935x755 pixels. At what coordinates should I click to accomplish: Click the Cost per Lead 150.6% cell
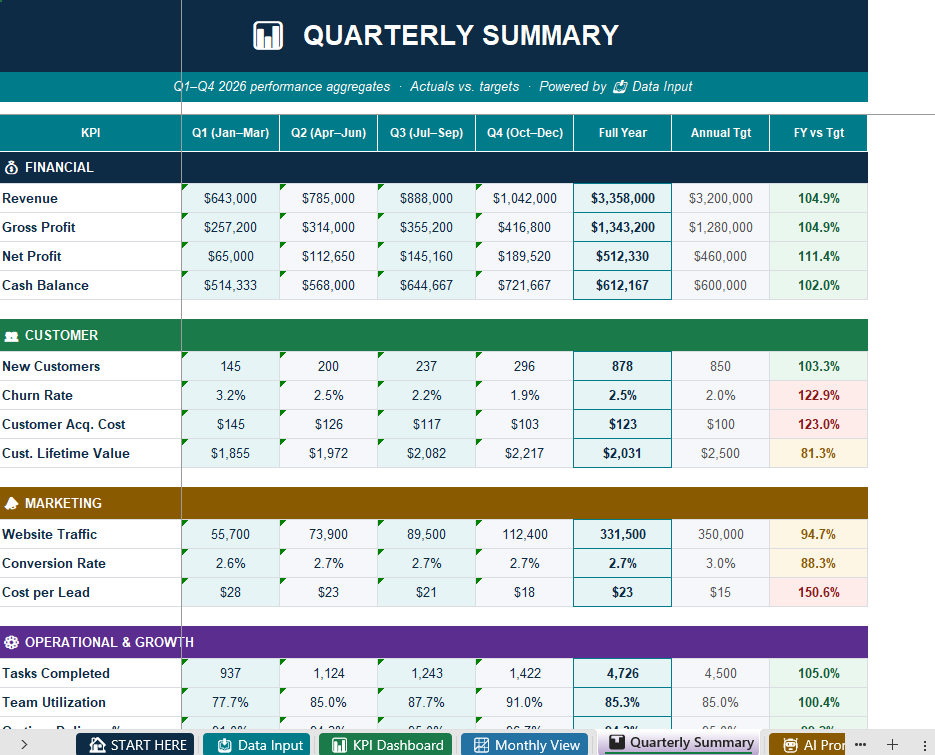point(819,592)
